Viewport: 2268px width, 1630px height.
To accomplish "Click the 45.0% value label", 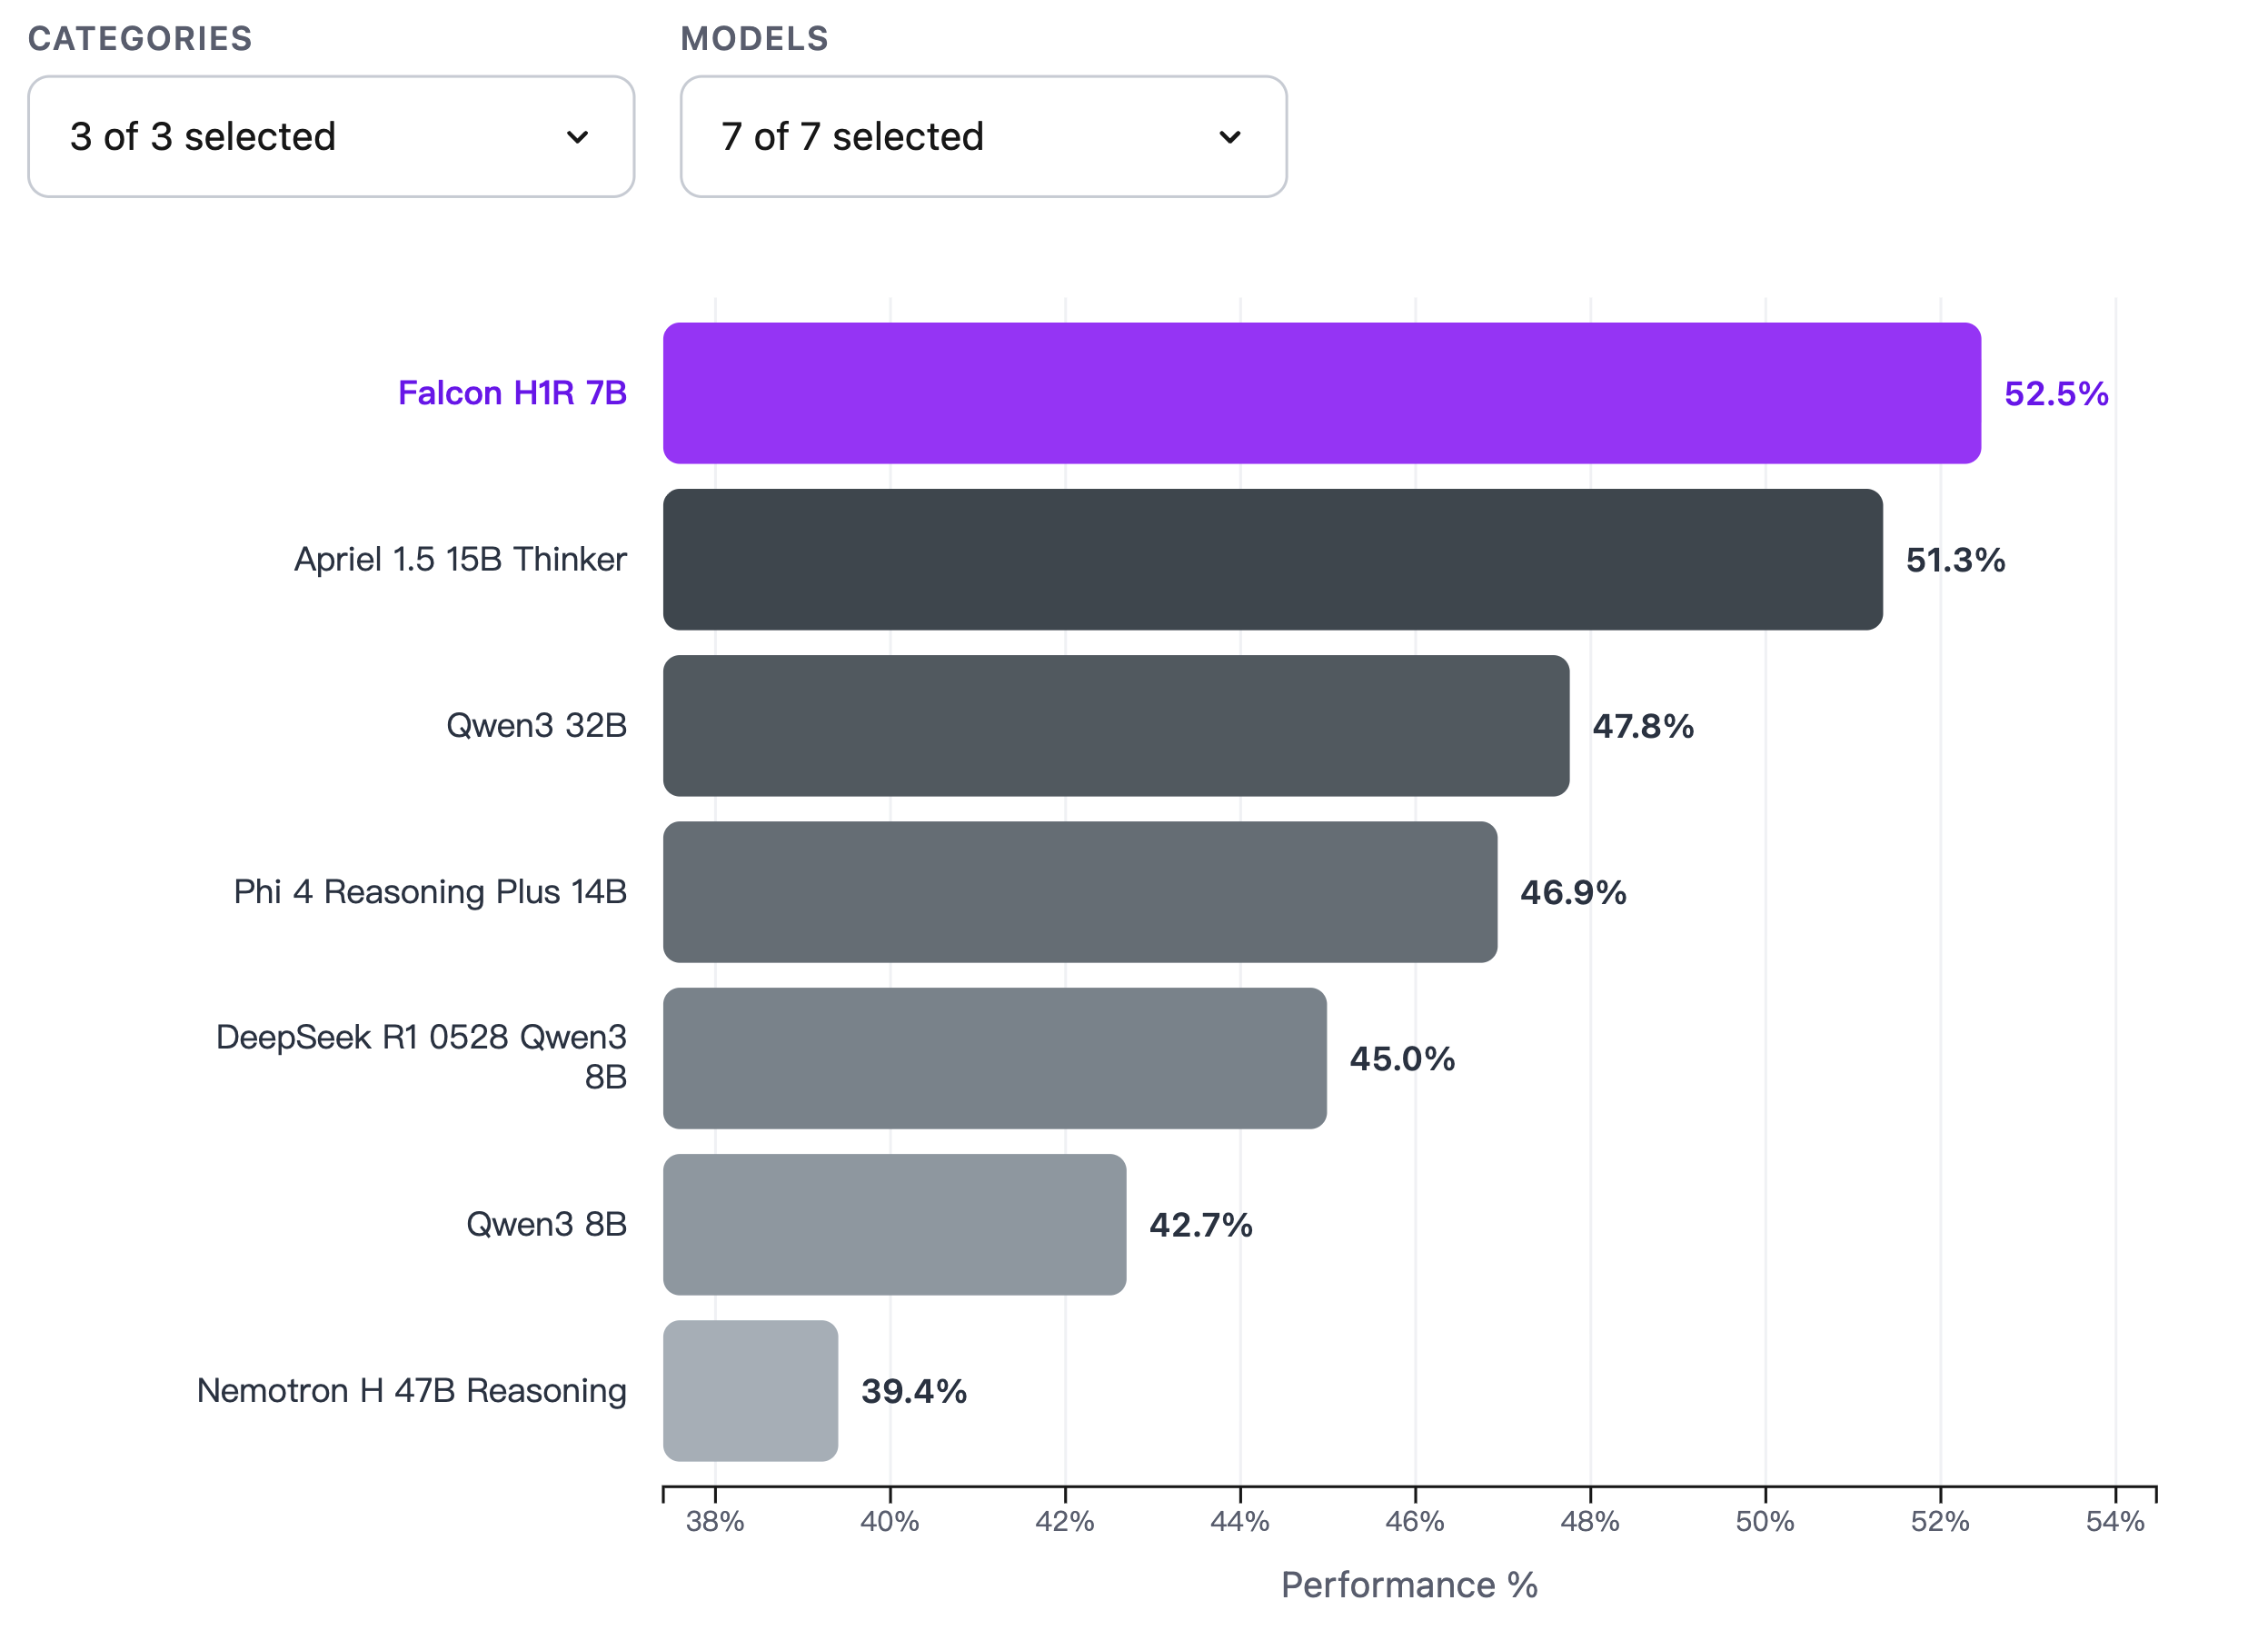I will (x=1402, y=1059).
